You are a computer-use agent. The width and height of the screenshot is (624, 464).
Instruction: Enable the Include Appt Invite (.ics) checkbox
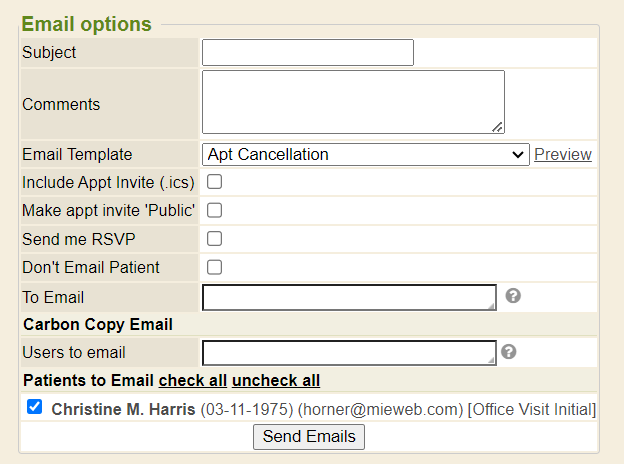click(214, 182)
